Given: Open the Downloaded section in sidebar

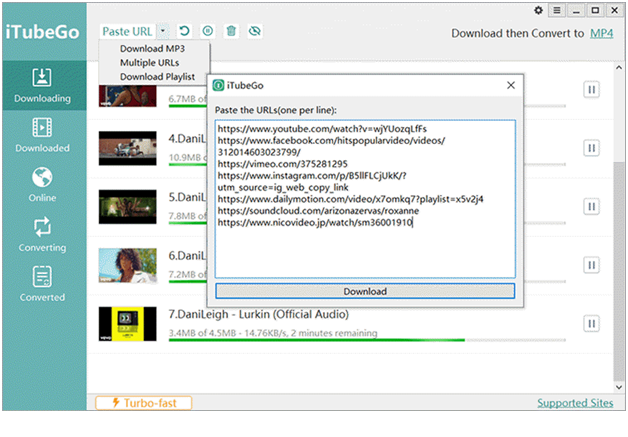Looking at the screenshot, I should [42, 135].
